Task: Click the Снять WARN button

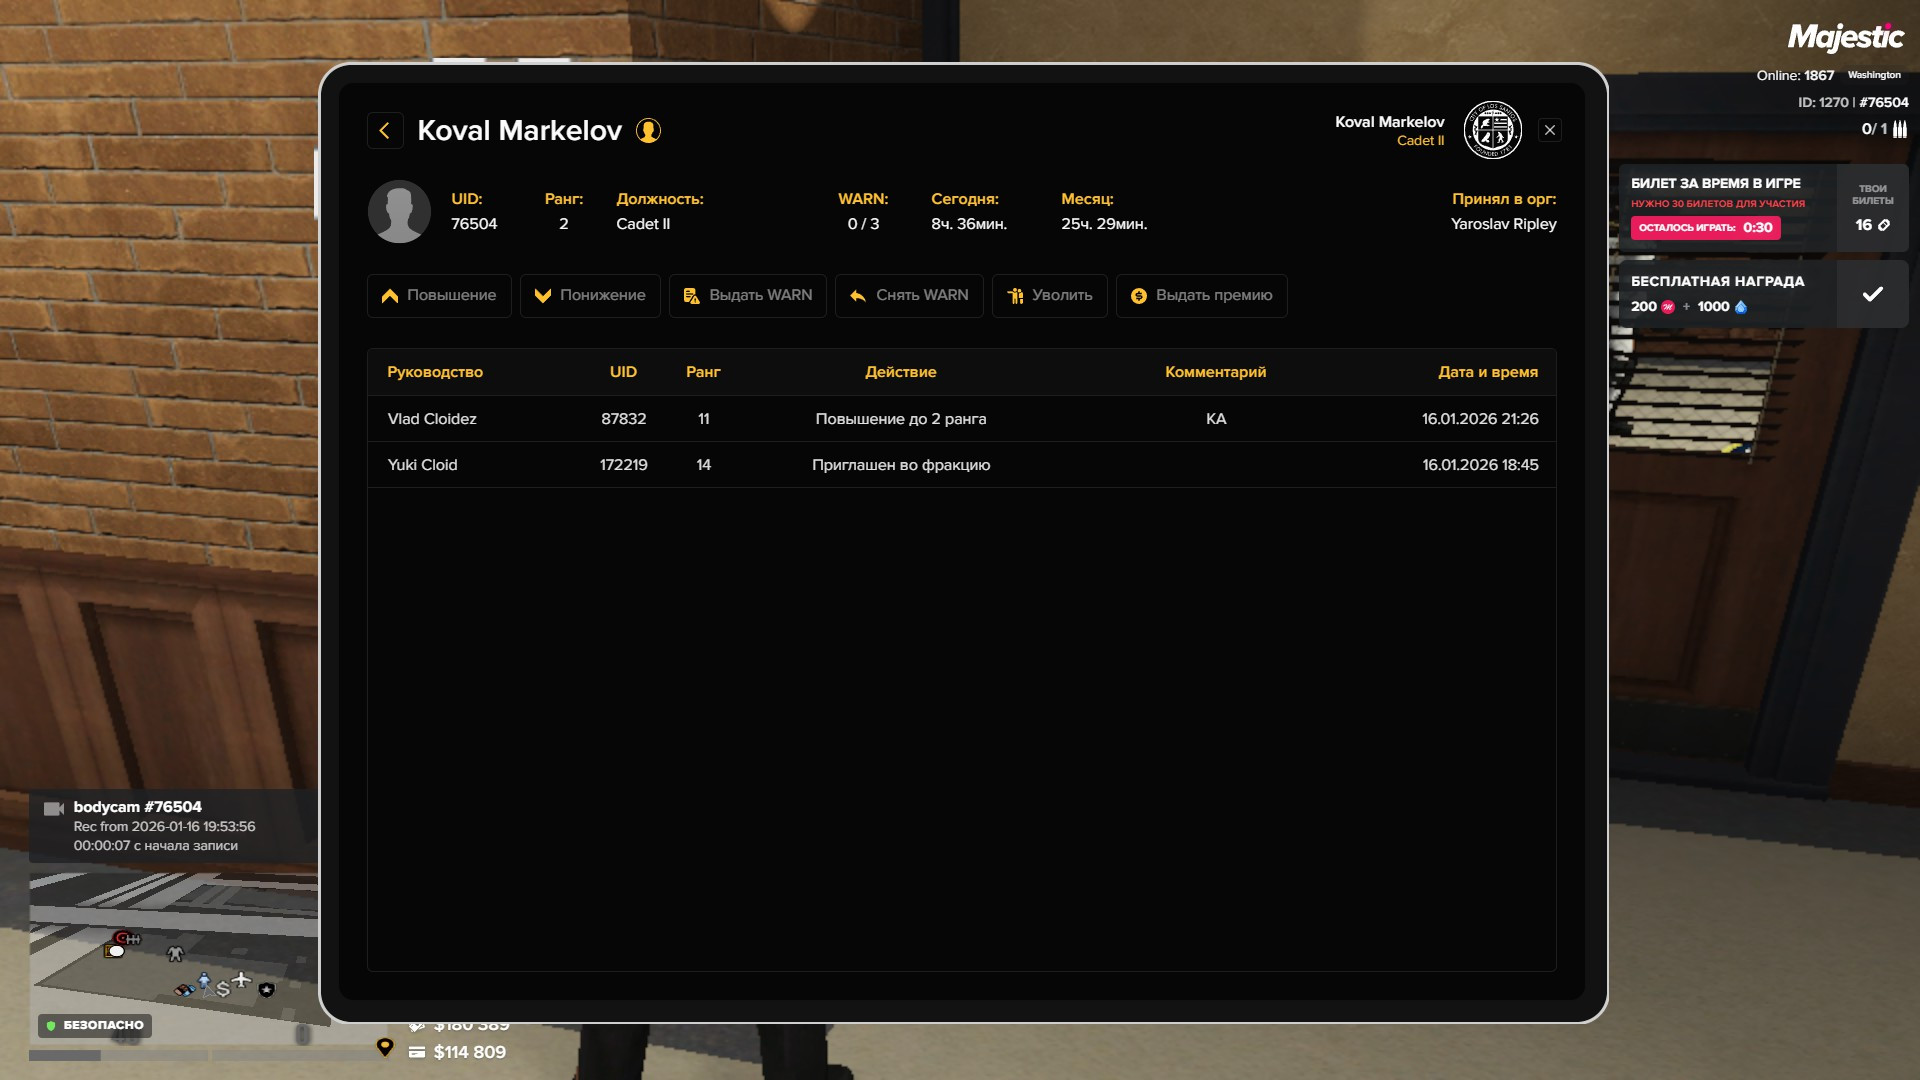Action: pyautogui.click(x=908, y=296)
